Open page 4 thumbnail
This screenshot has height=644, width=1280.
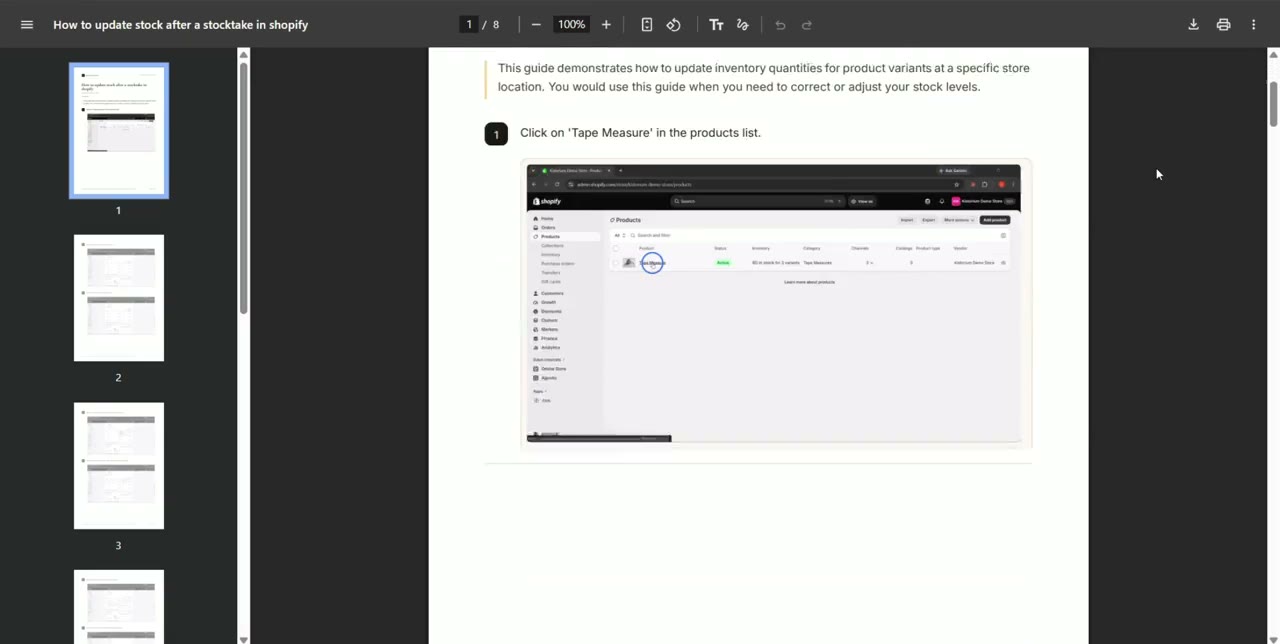click(x=119, y=605)
